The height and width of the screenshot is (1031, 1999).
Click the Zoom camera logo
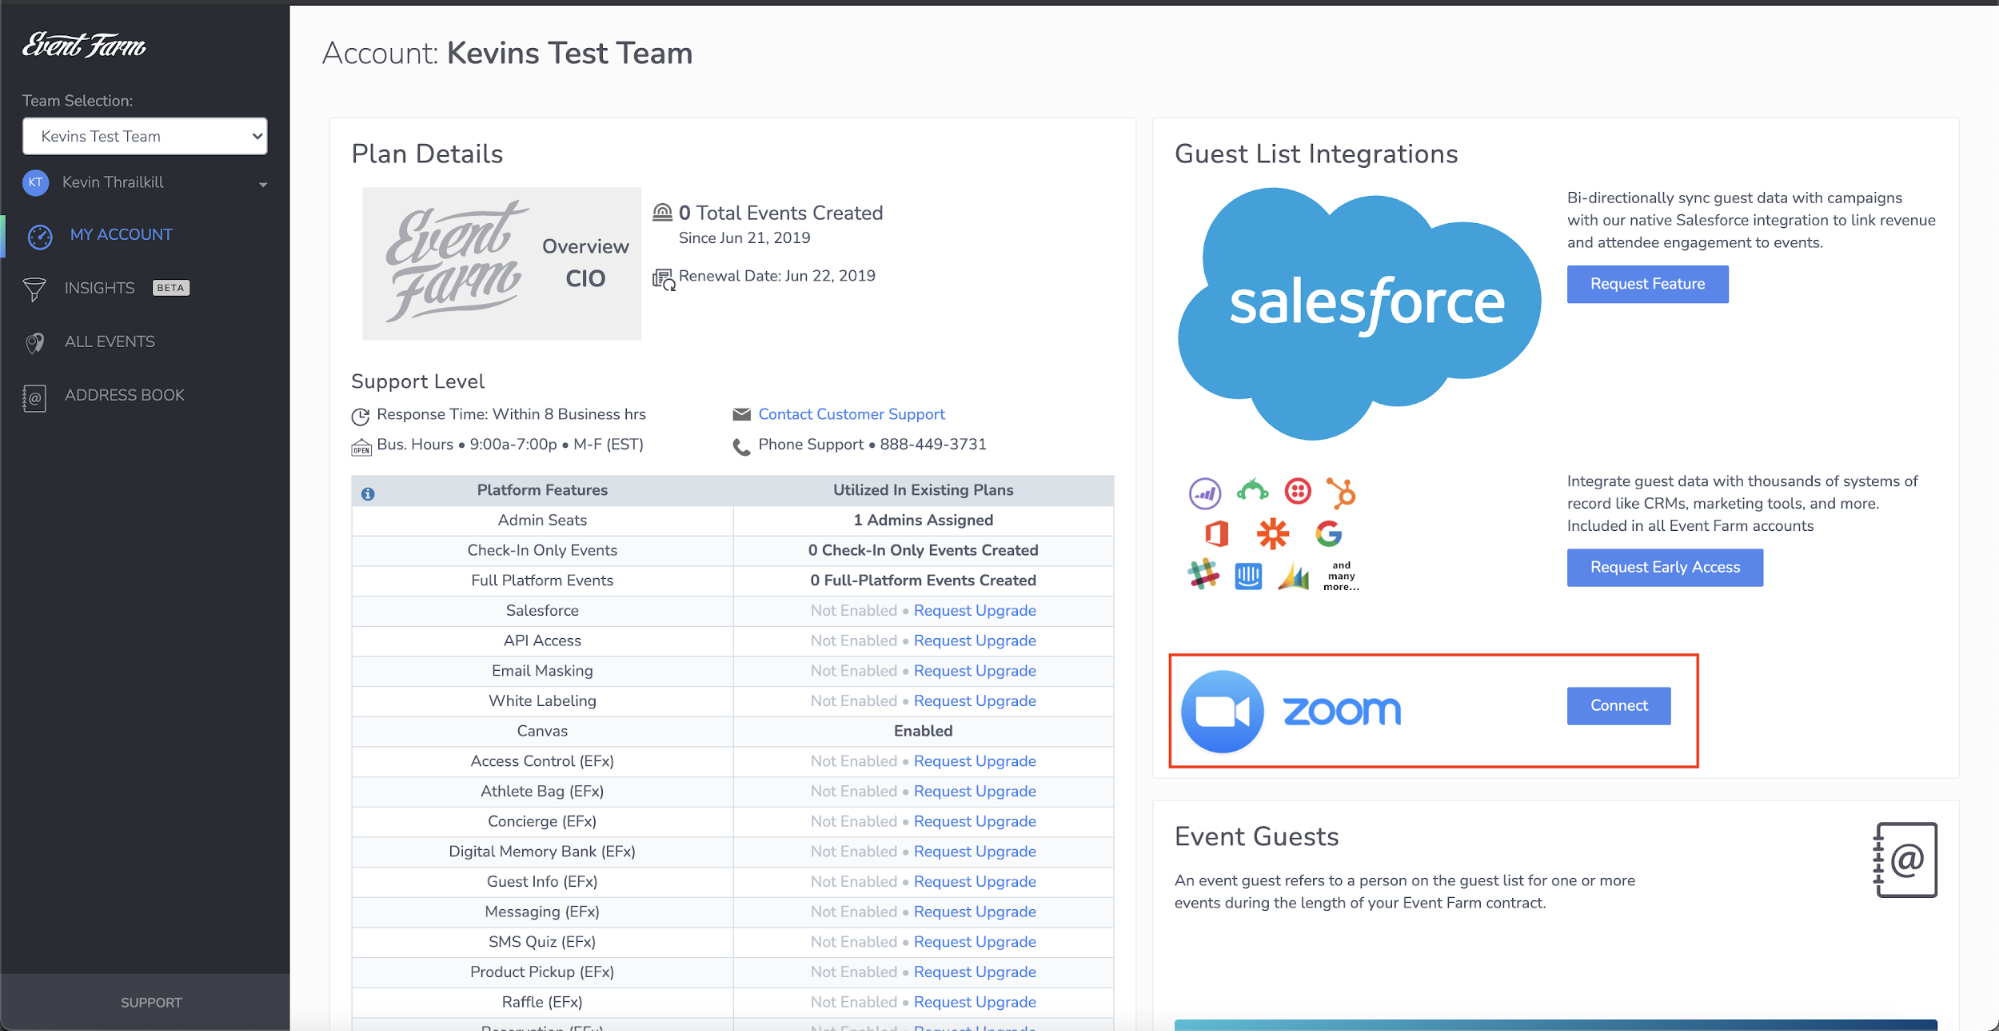point(1222,711)
